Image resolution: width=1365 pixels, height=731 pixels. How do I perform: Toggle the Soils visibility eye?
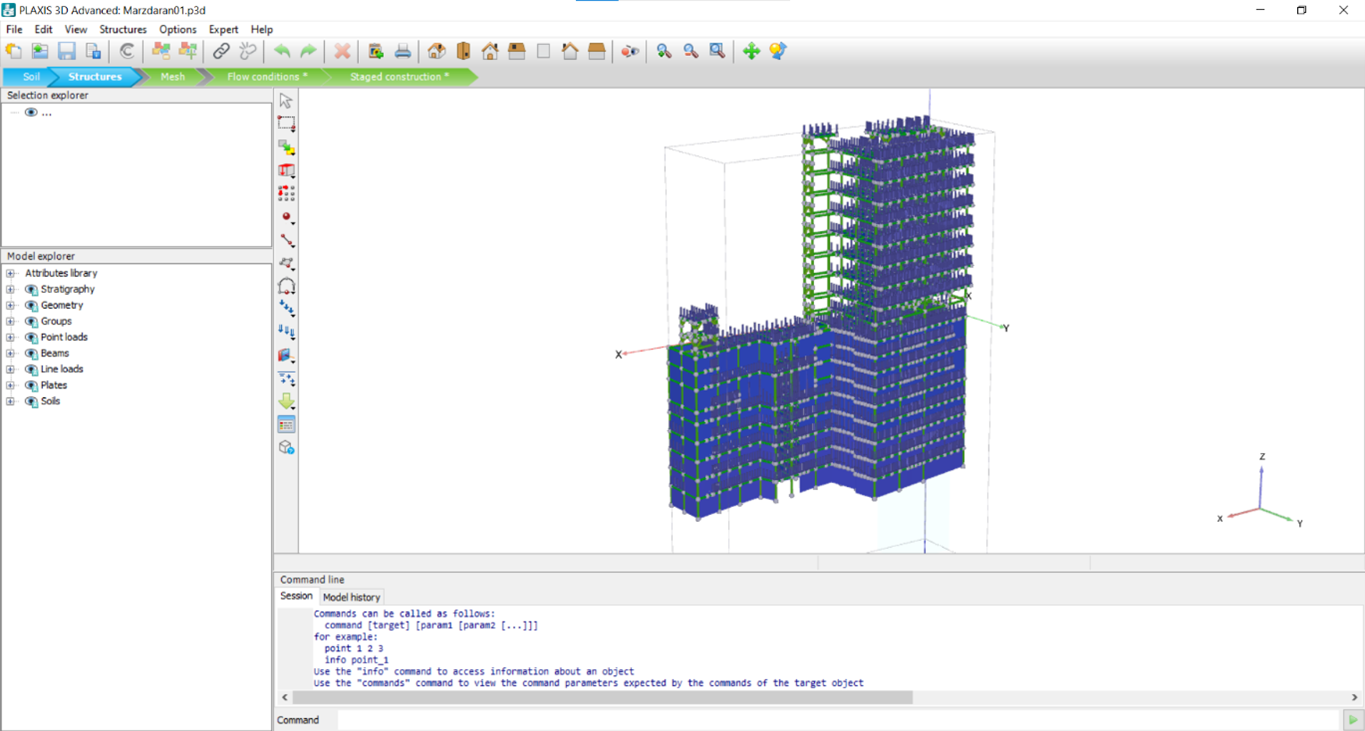pos(31,401)
